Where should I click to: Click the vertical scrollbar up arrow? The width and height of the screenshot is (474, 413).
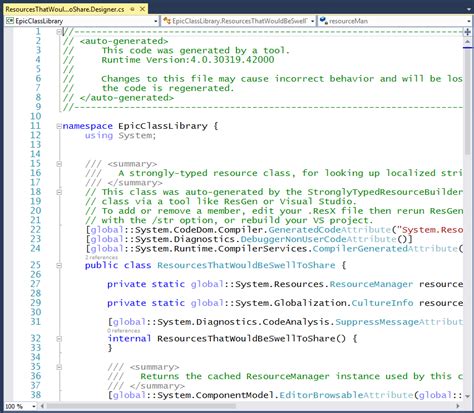467,41
